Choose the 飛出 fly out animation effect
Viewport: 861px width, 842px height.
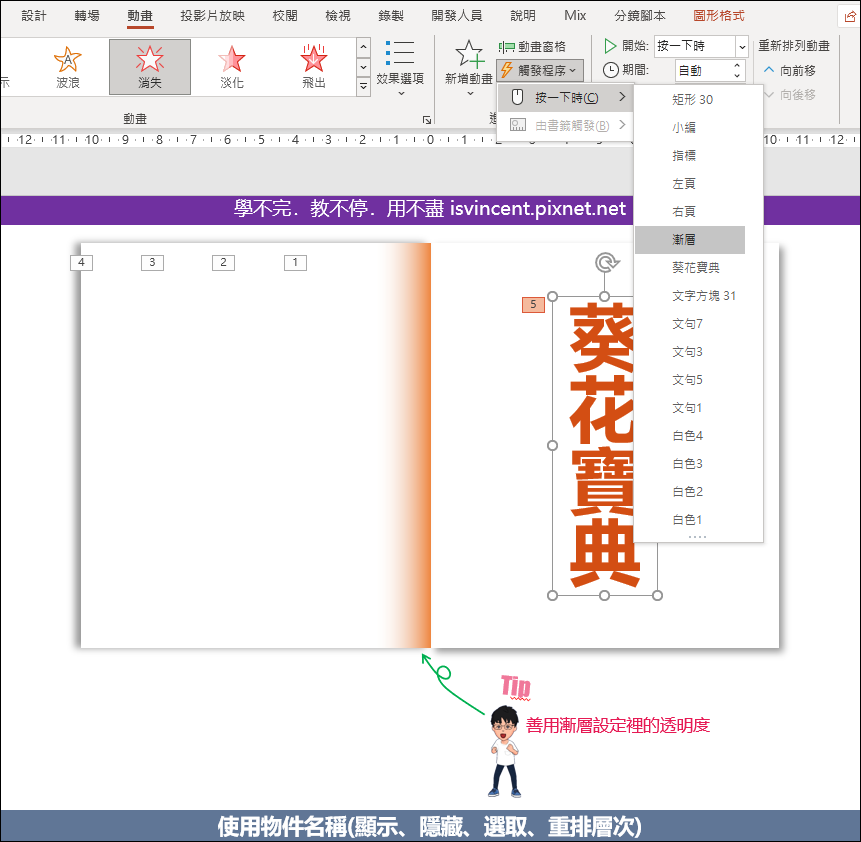[x=314, y=67]
